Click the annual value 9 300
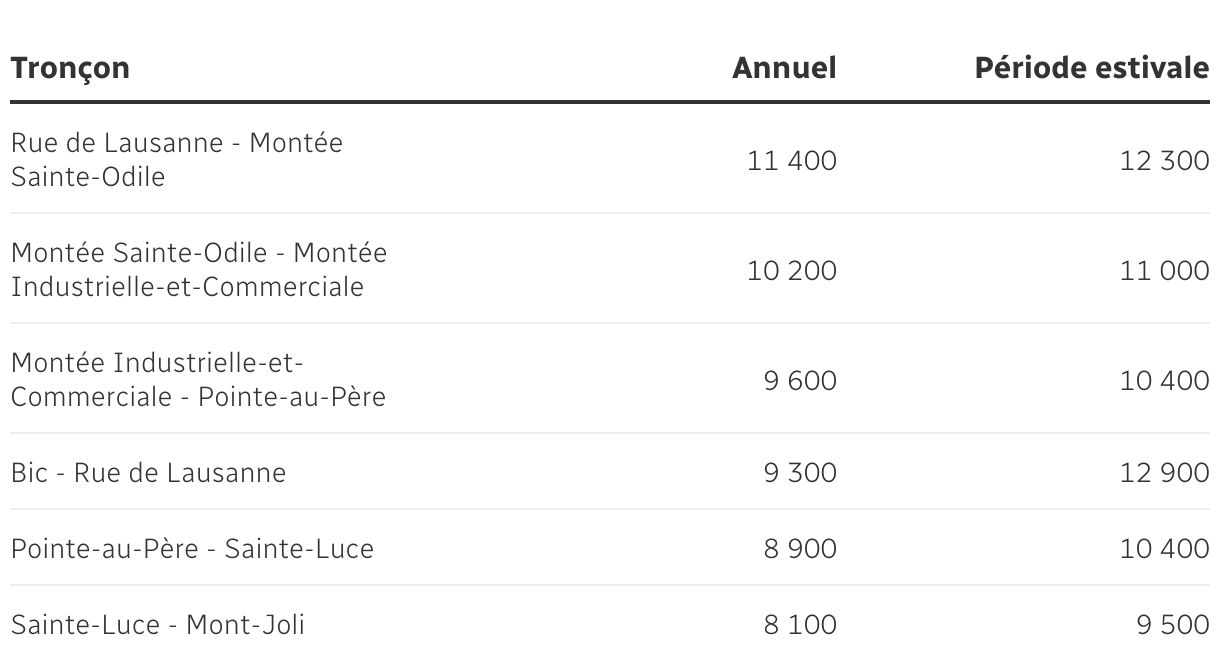This screenshot has width=1220, height=670. [x=799, y=472]
